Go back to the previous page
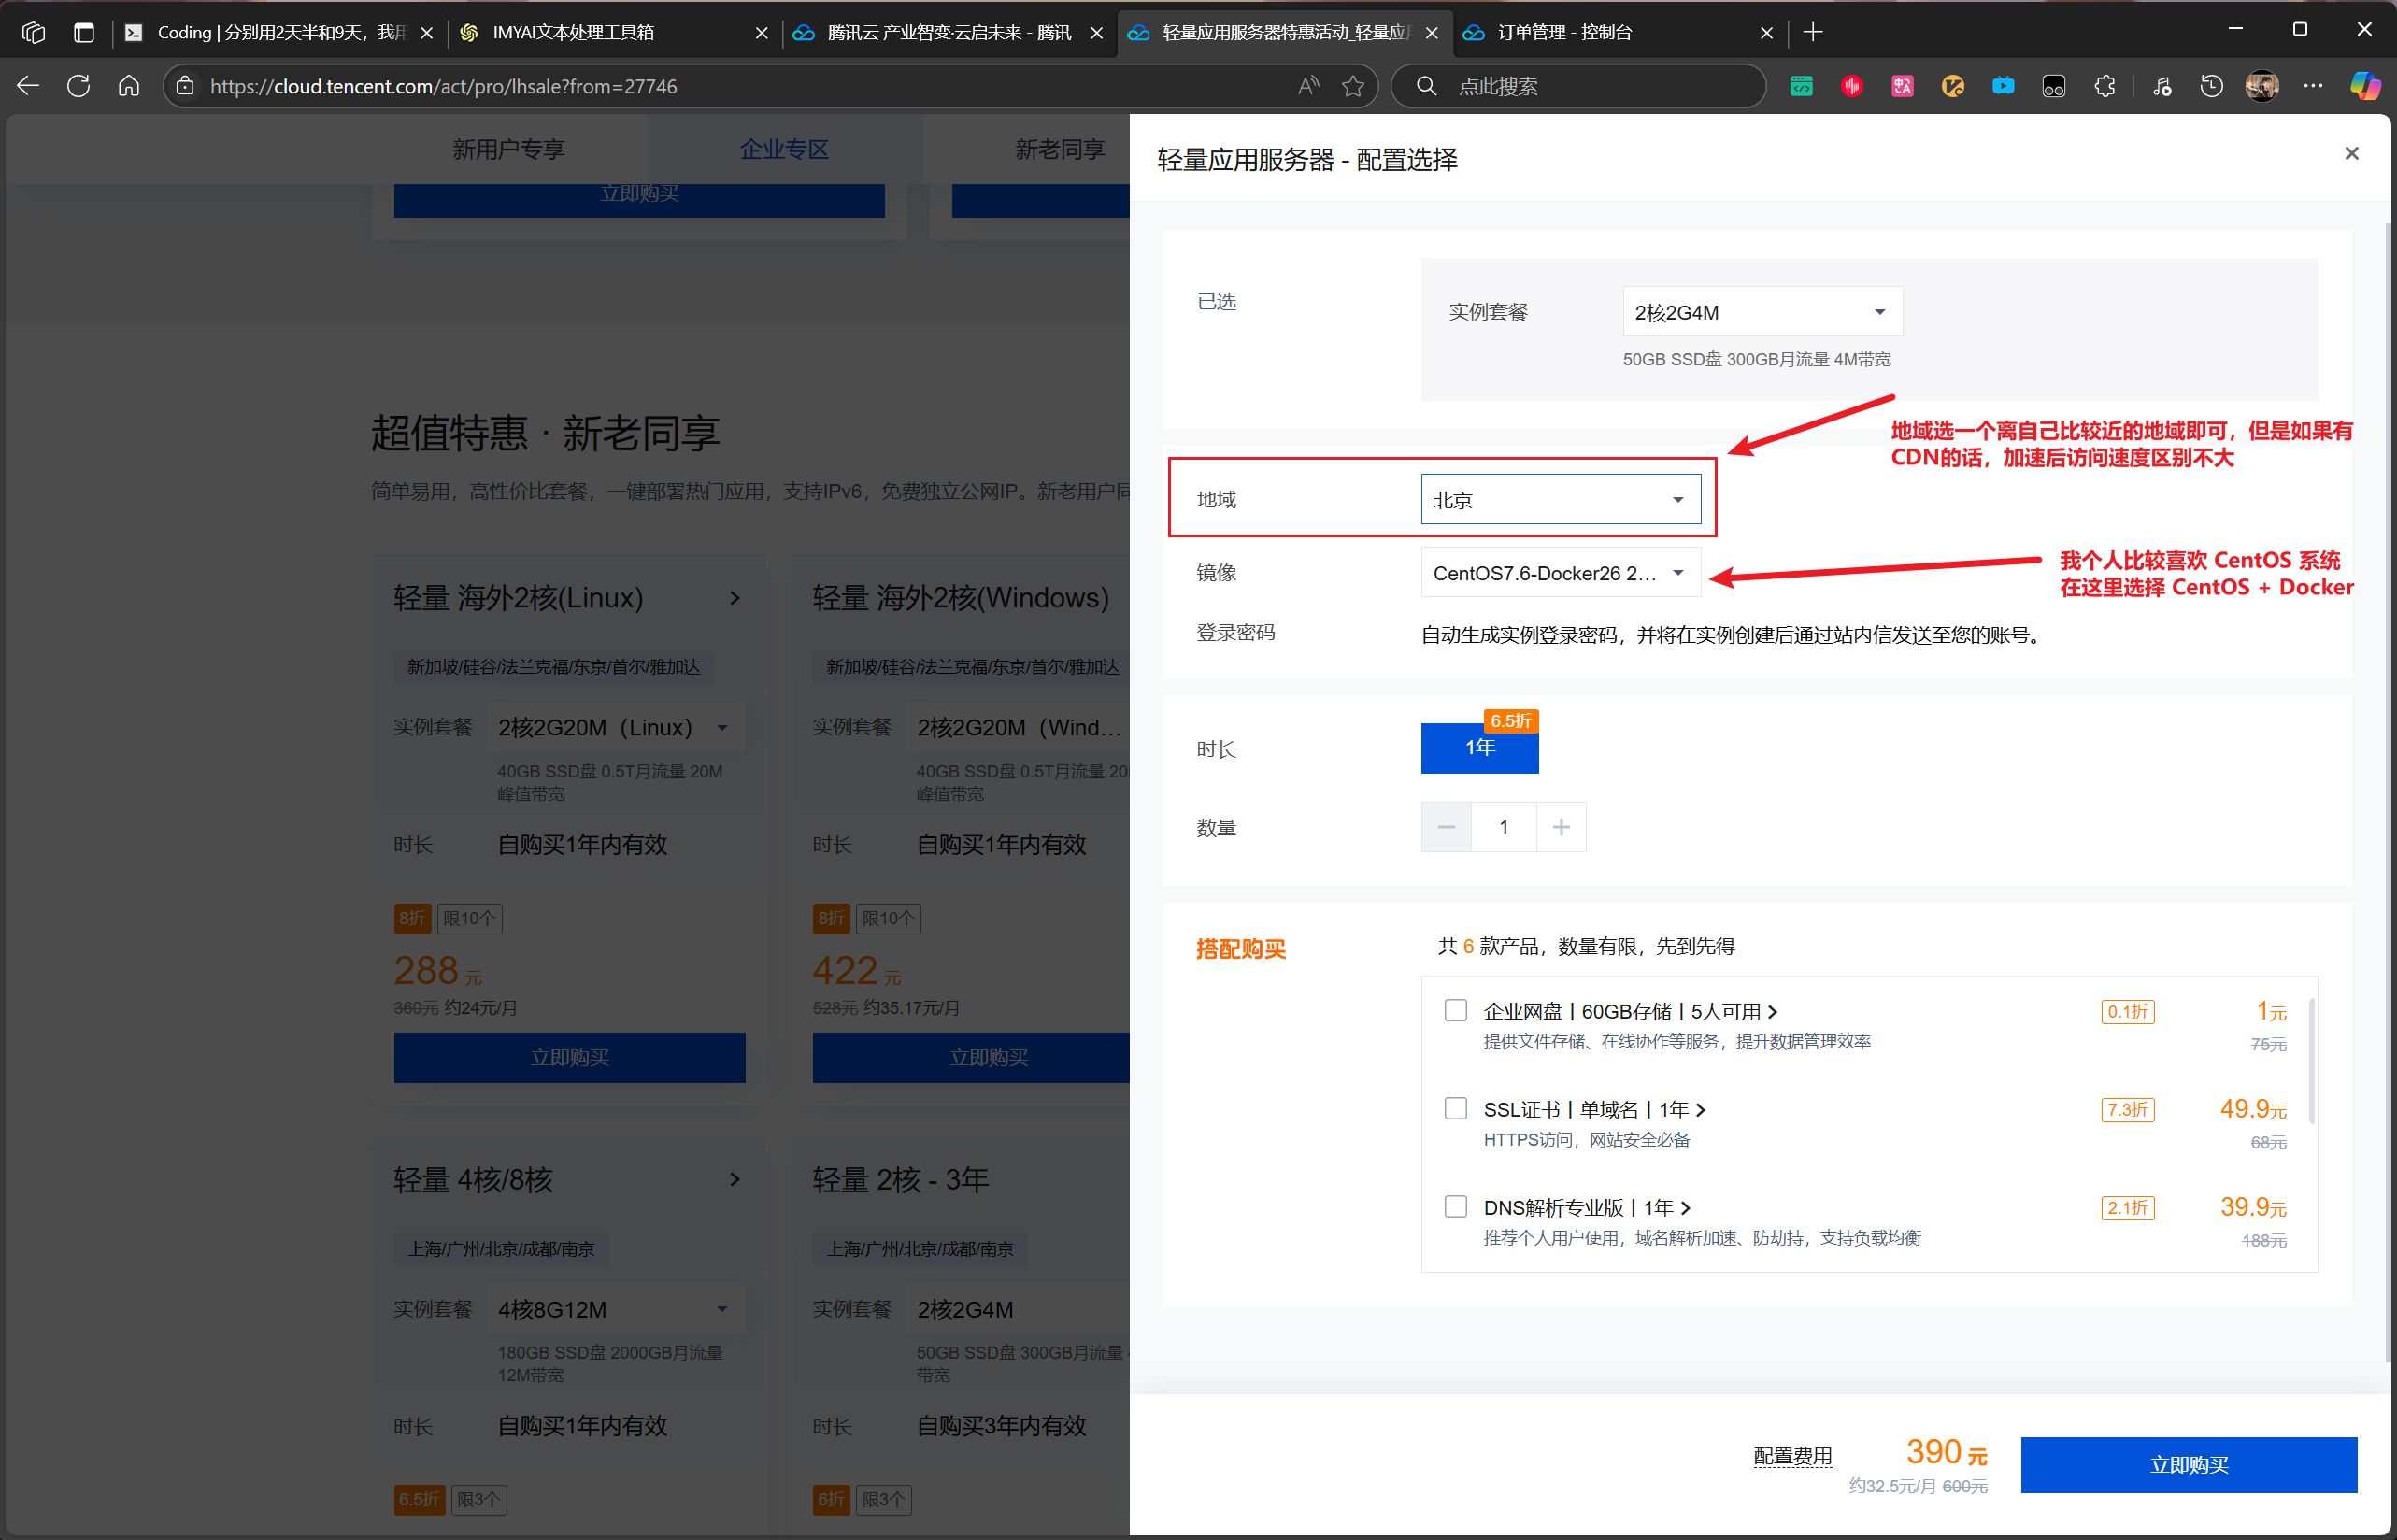 tap(28, 86)
